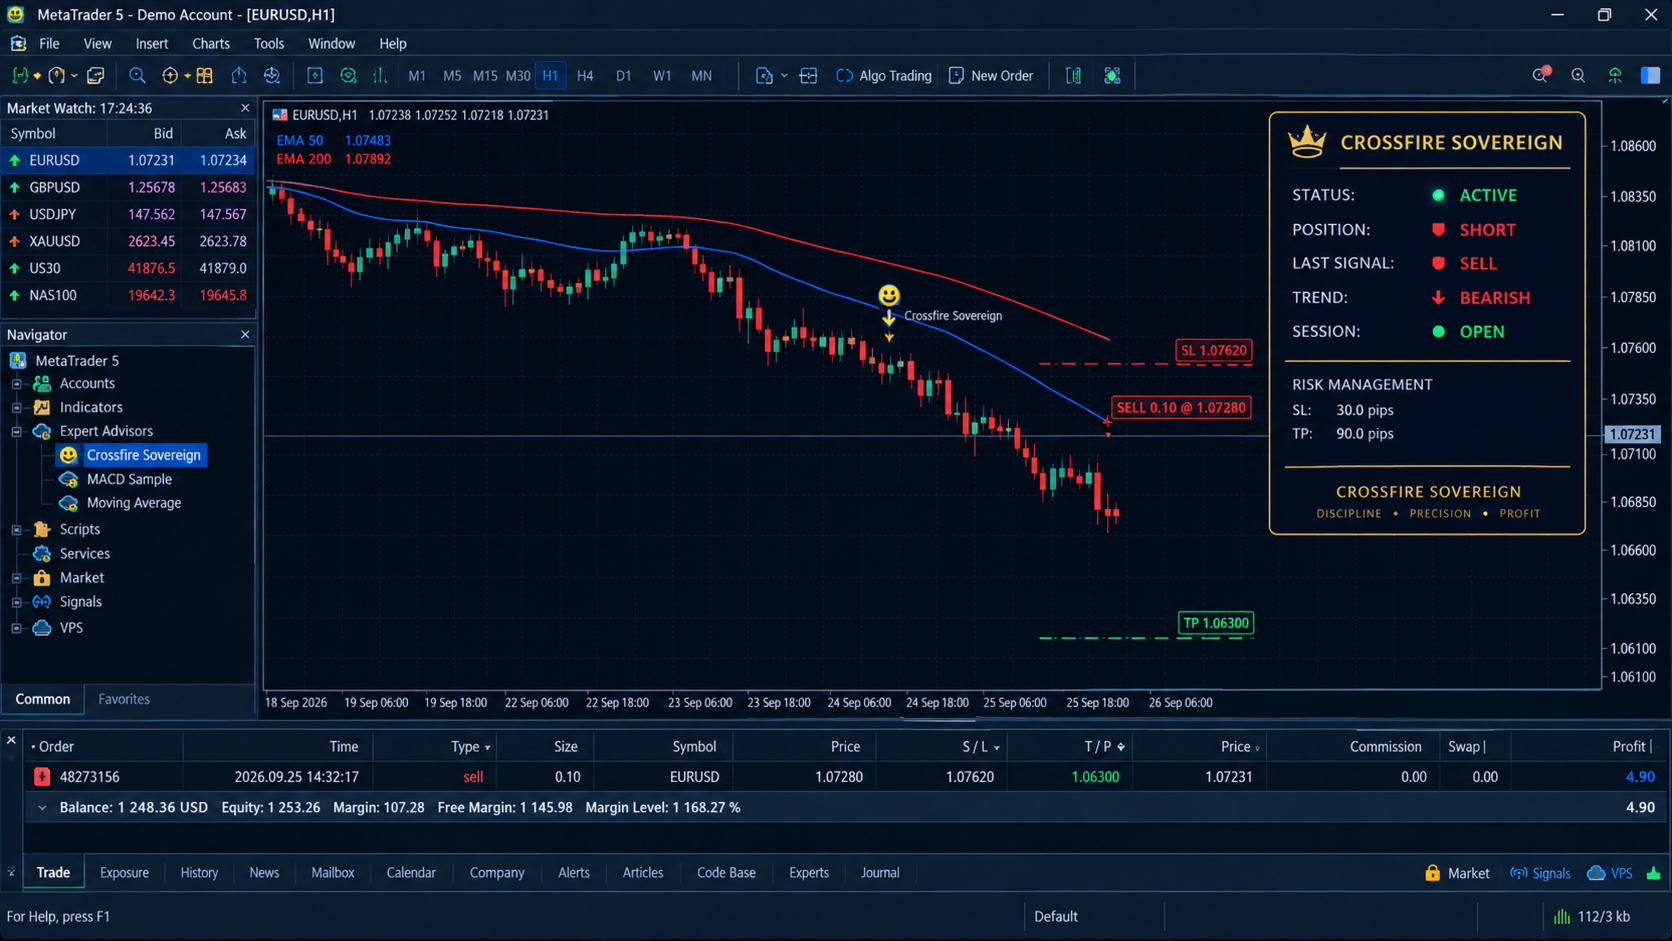Image resolution: width=1672 pixels, height=941 pixels.
Task: Open the notifications icon with red badge
Action: (1540, 76)
